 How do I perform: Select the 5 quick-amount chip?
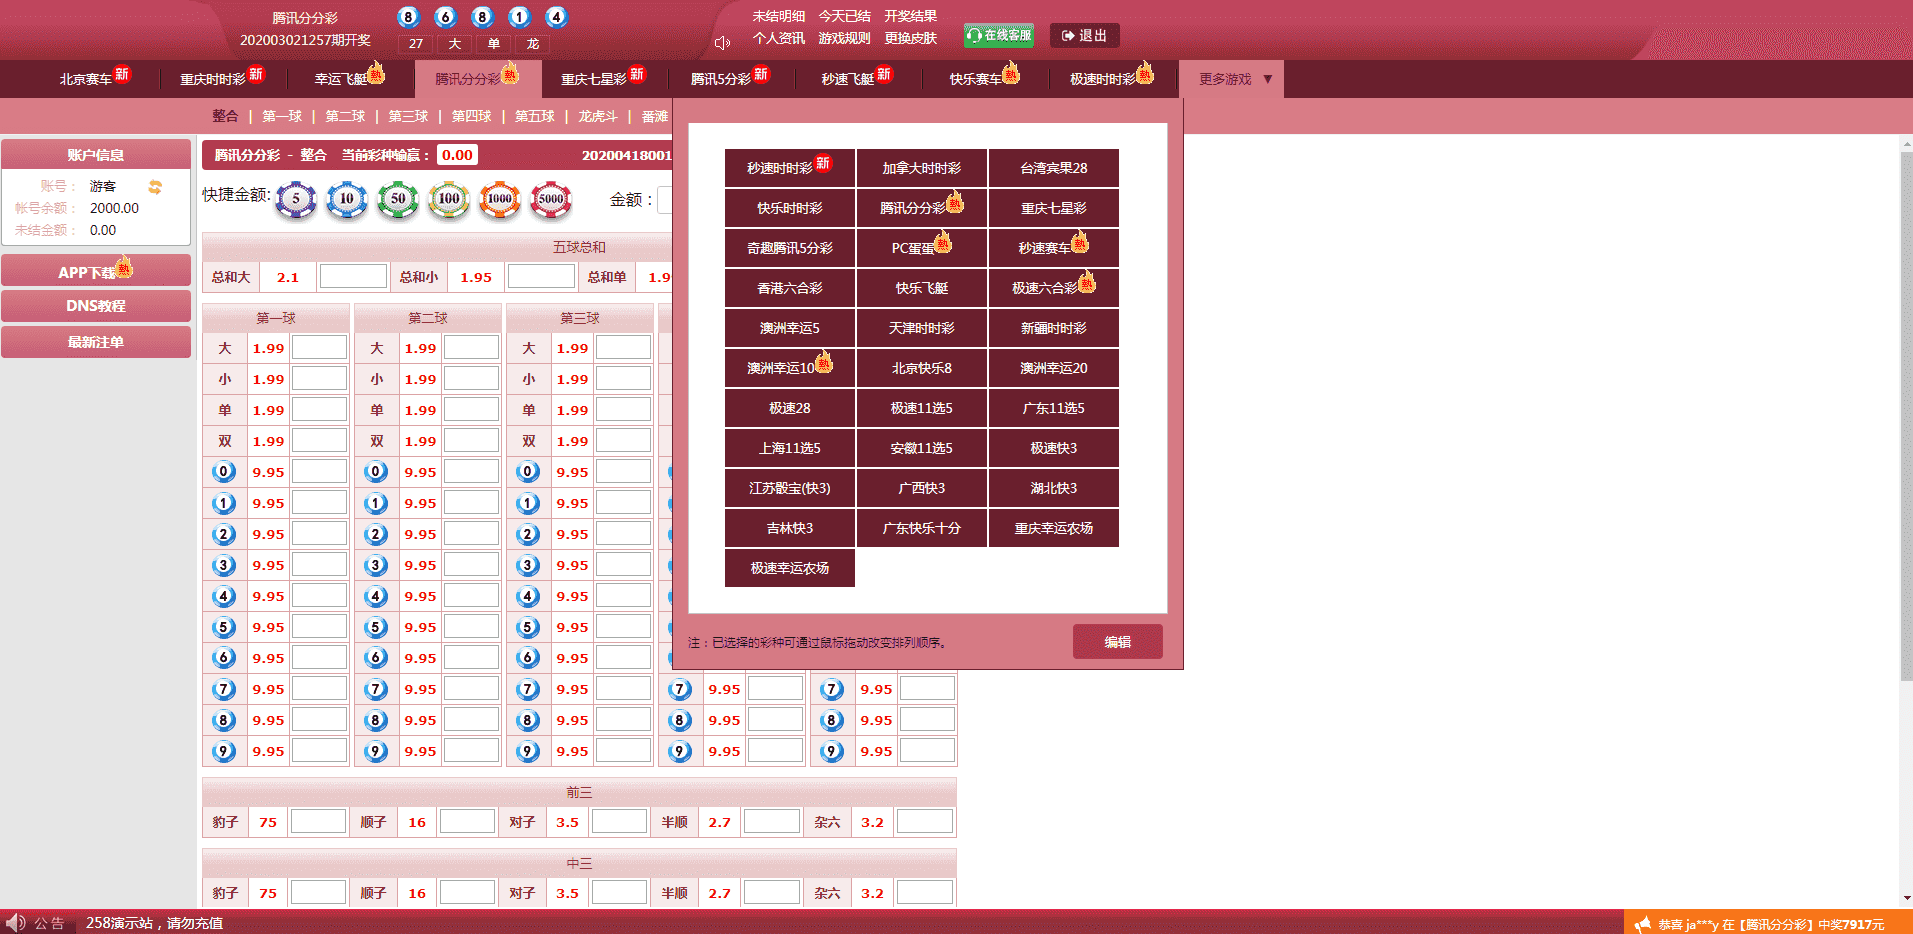(296, 199)
